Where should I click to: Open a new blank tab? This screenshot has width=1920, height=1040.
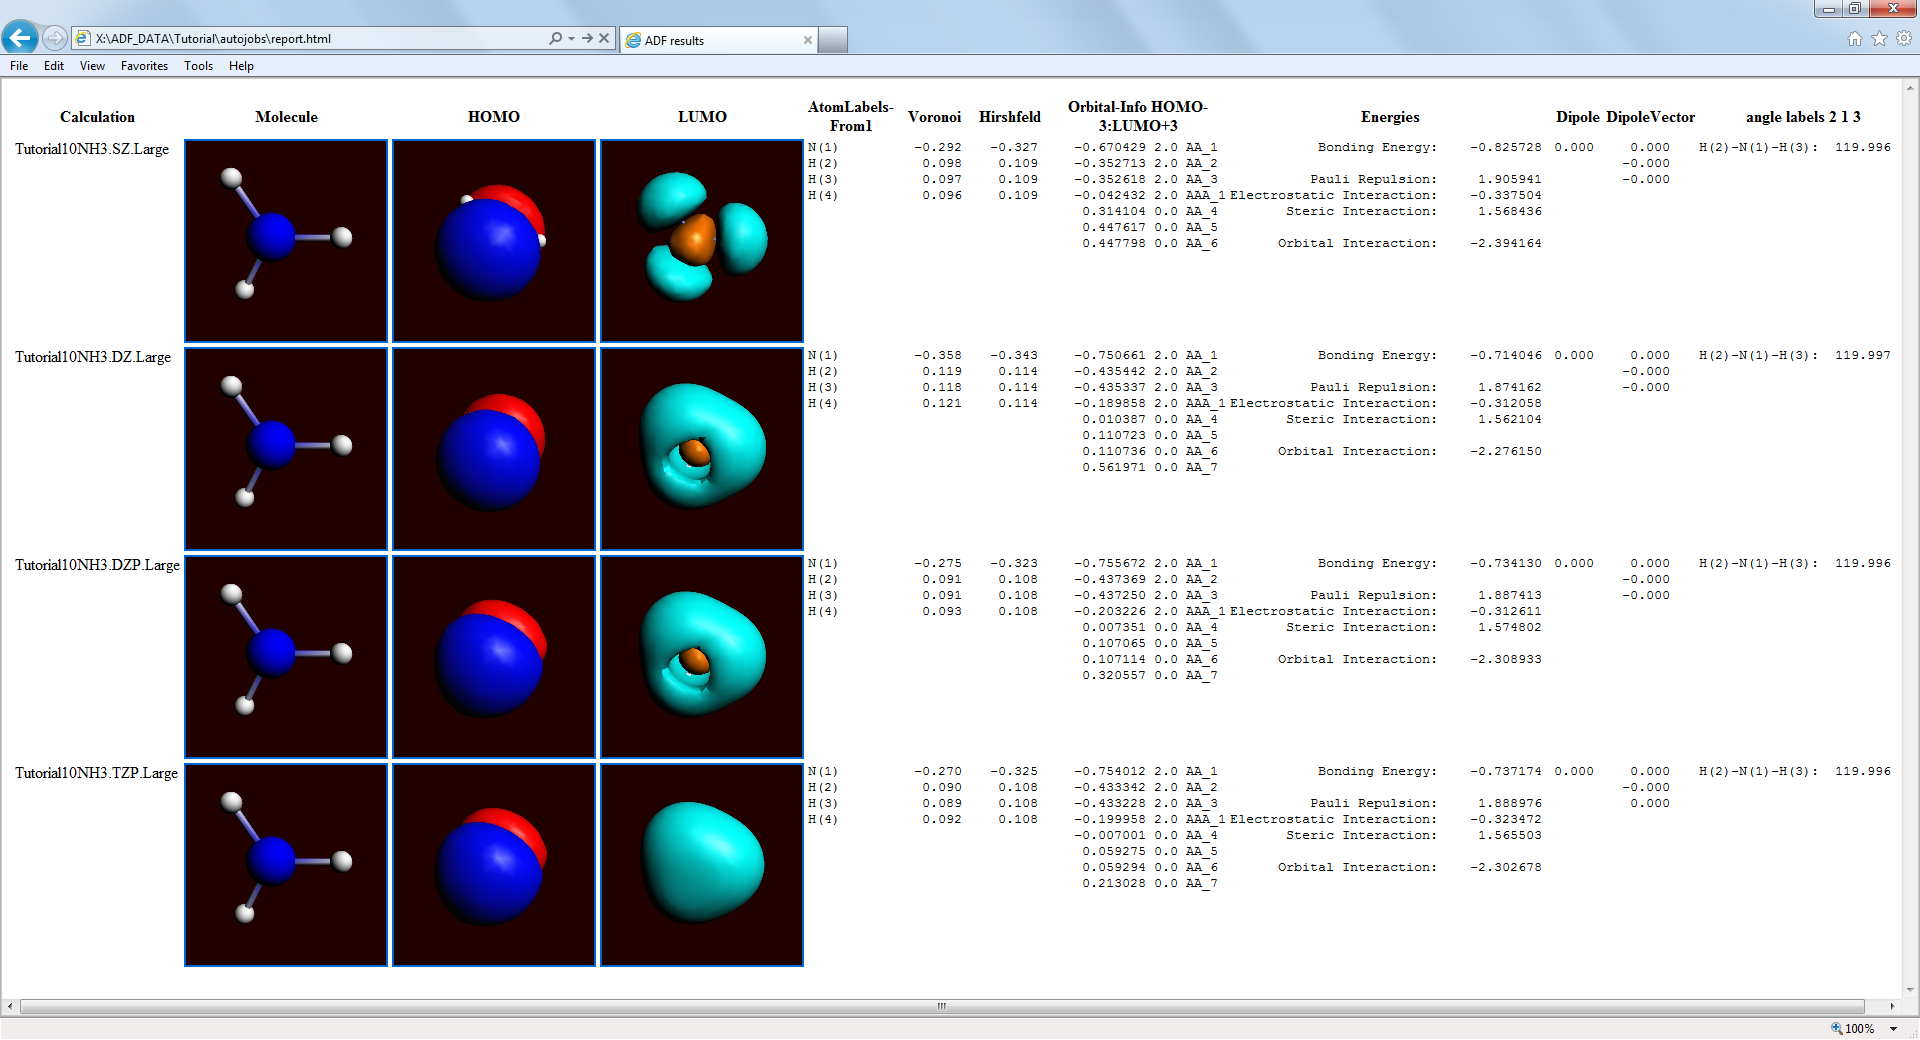pyautogui.click(x=833, y=40)
